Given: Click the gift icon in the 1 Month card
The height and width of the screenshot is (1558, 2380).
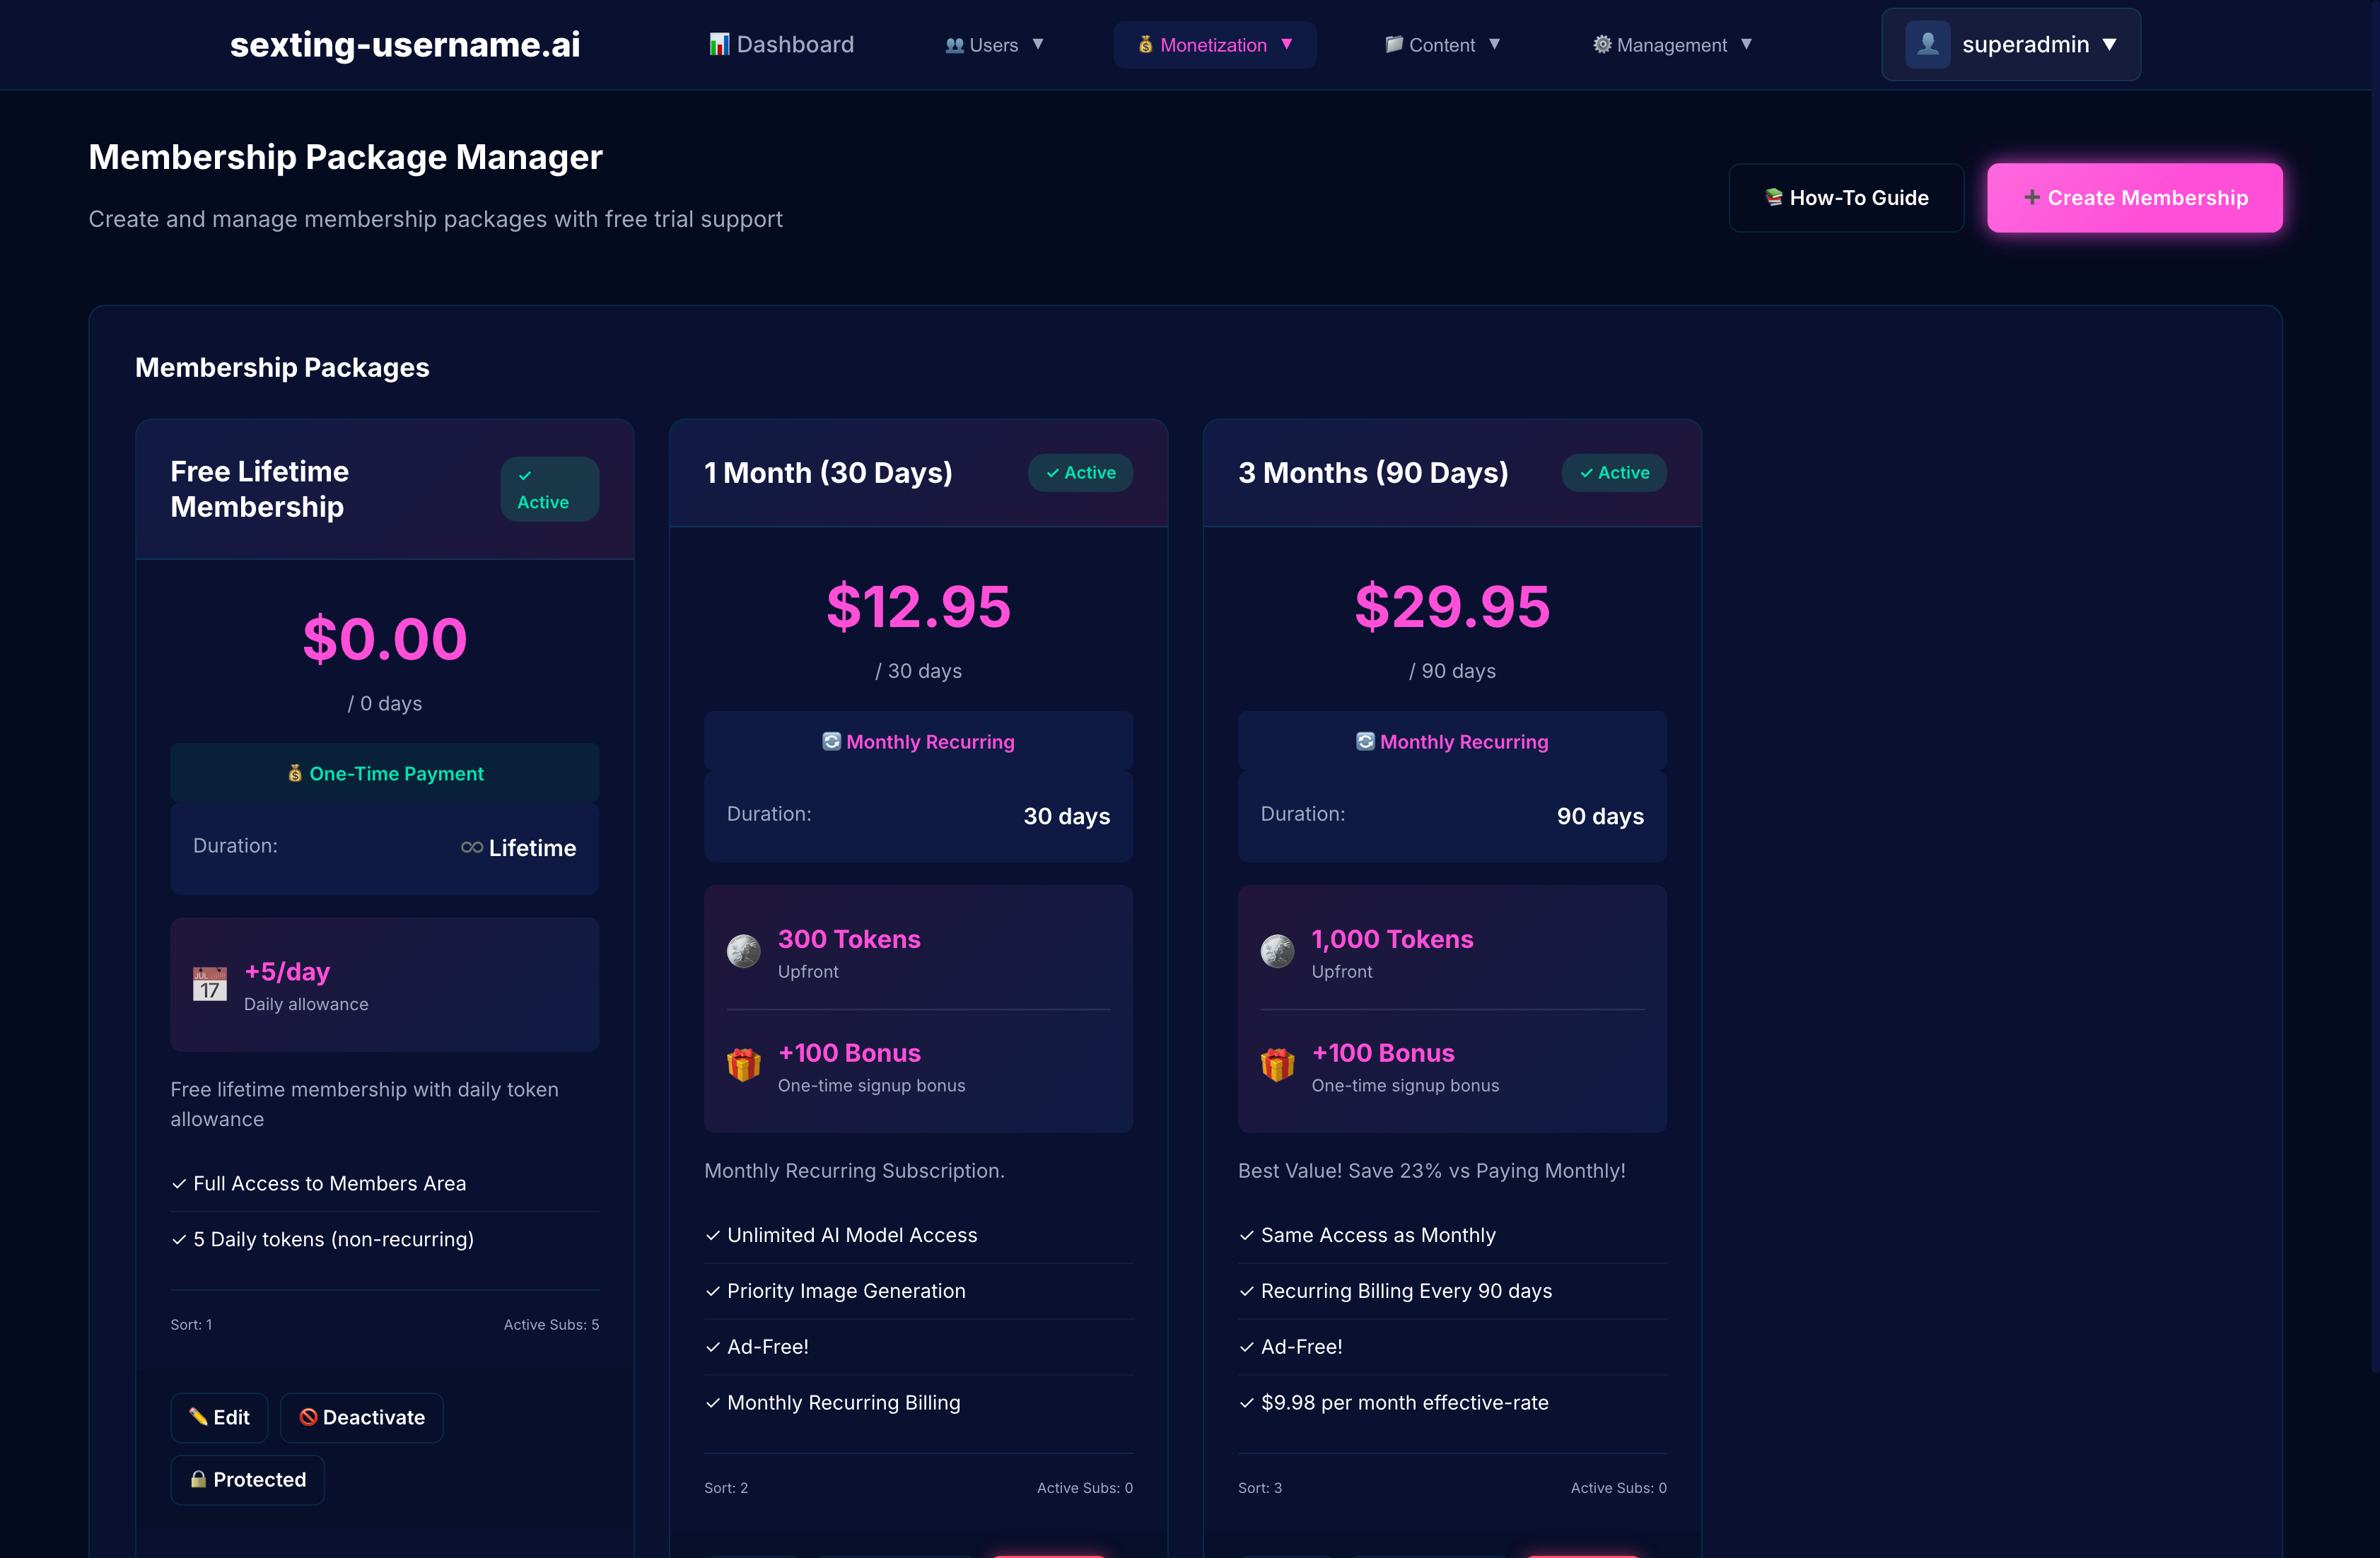Looking at the screenshot, I should coord(743,1065).
